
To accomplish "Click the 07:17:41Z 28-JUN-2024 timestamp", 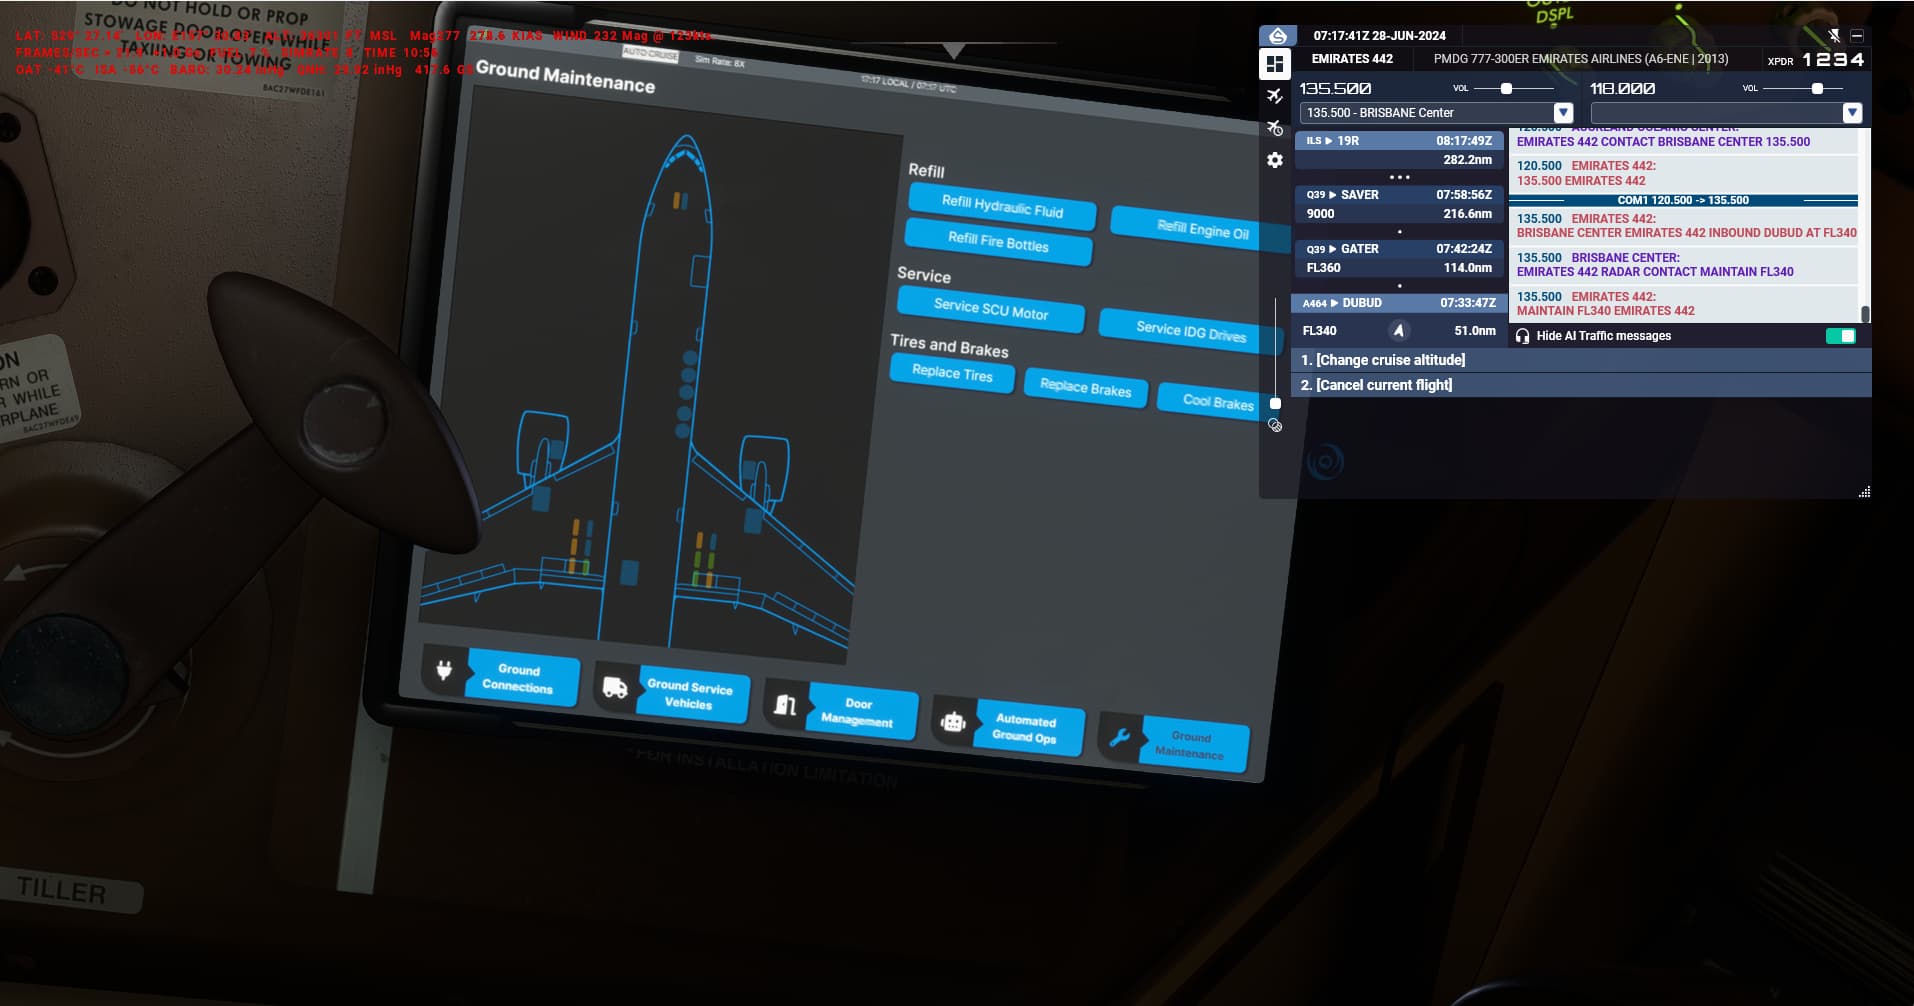I will [1379, 35].
